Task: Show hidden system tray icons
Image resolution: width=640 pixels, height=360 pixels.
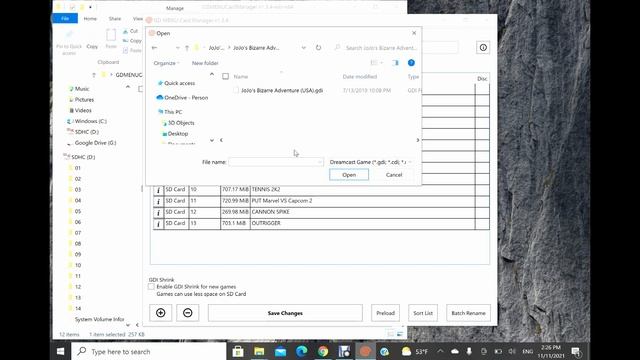Action: [440, 351]
